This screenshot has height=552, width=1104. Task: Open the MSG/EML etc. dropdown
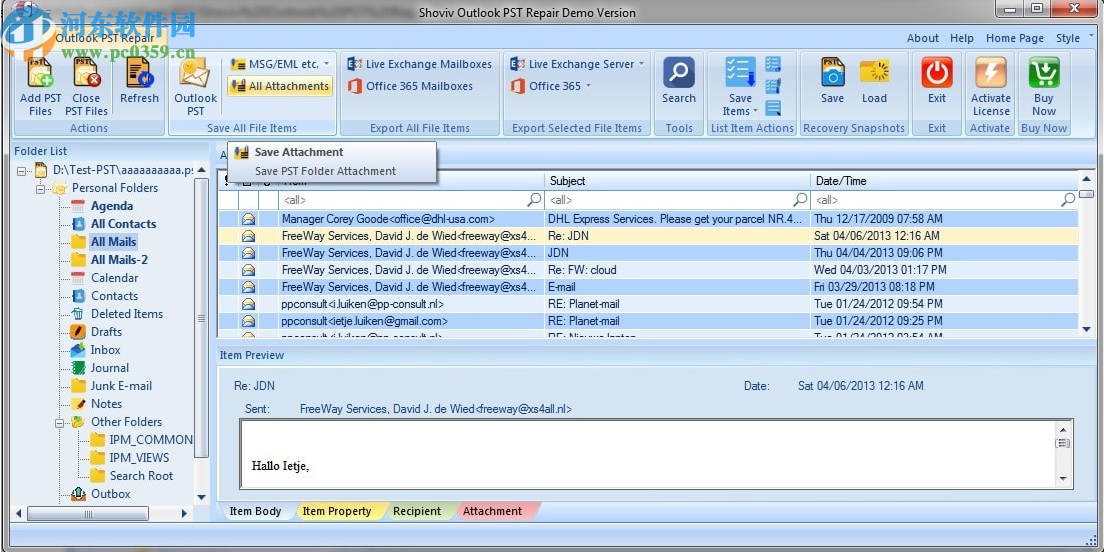280,64
